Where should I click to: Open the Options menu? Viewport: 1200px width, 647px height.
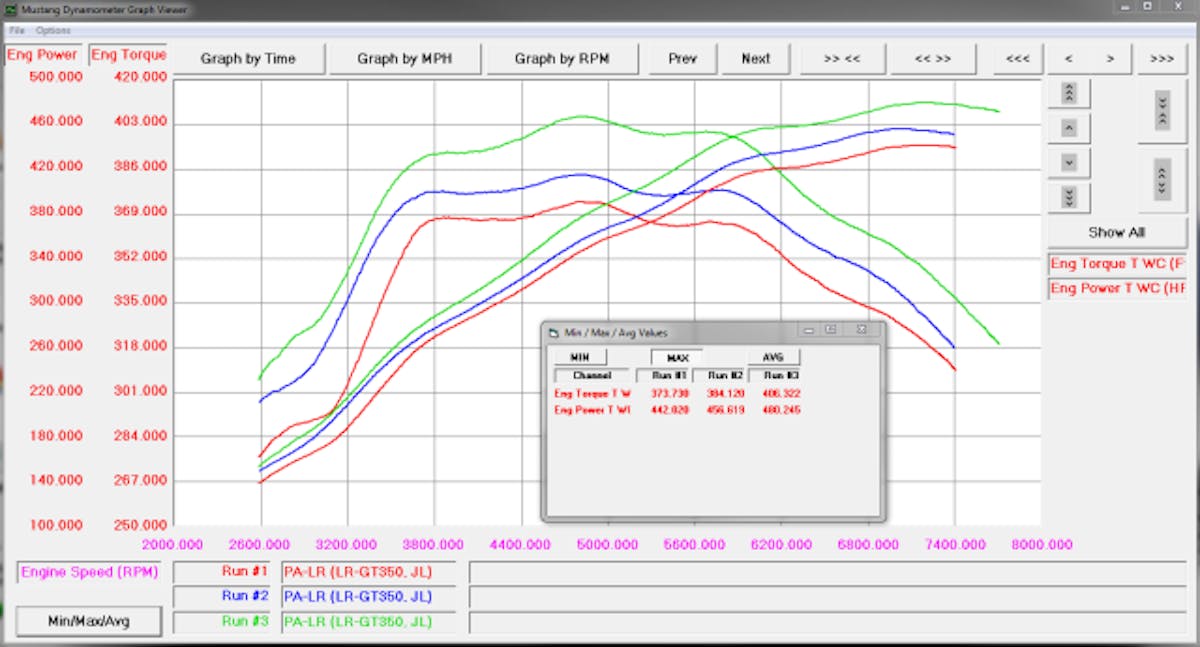53,31
